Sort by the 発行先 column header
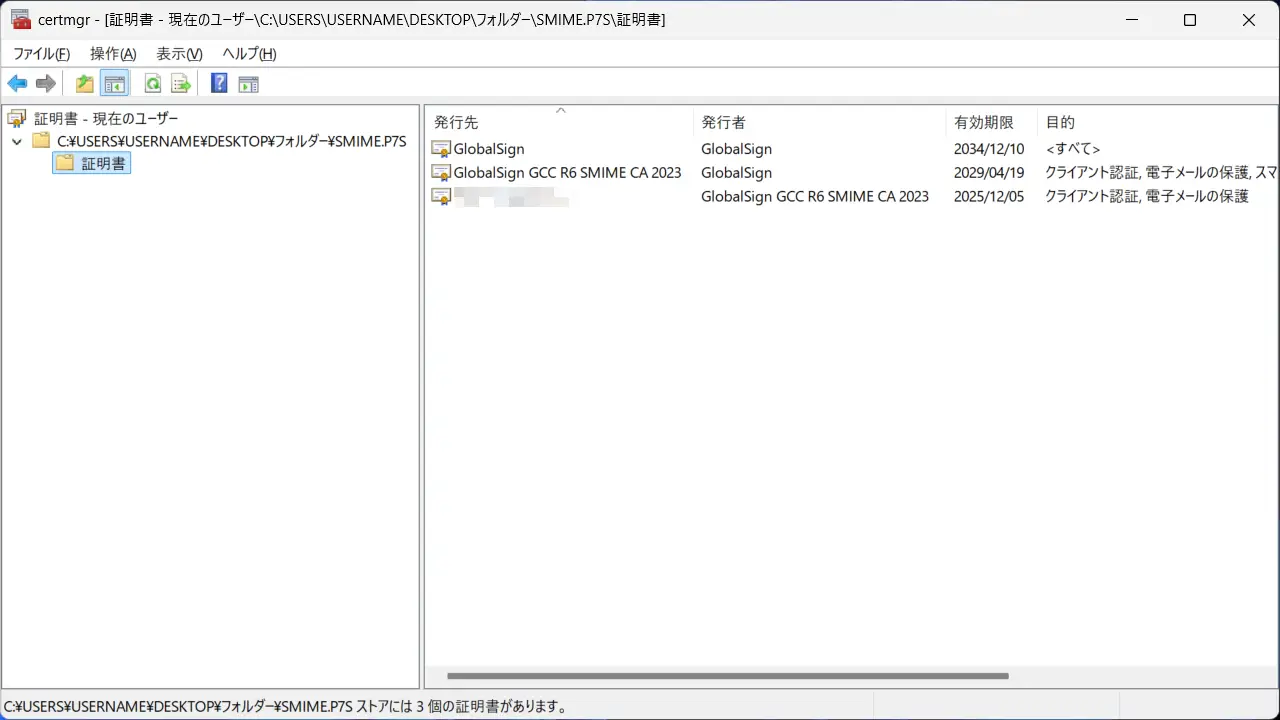 [559, 122]
